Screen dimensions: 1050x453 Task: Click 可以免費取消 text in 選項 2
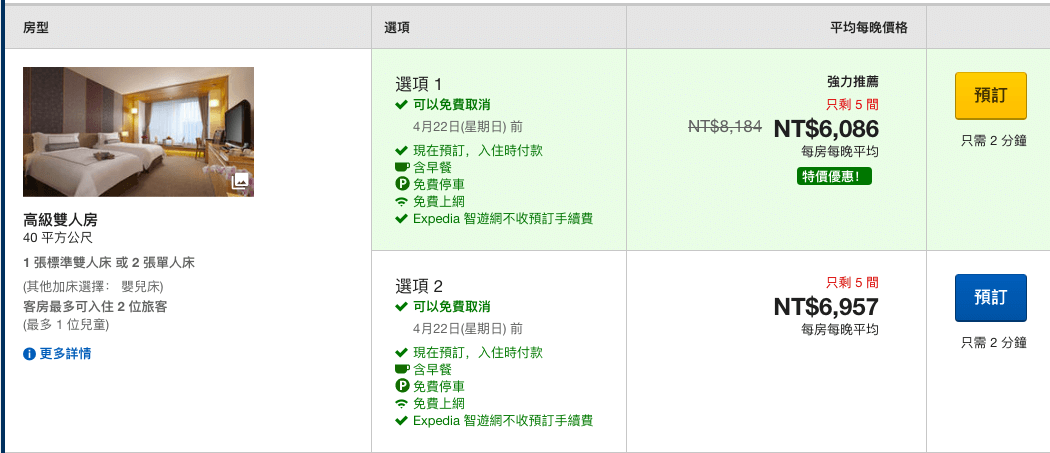451,306
